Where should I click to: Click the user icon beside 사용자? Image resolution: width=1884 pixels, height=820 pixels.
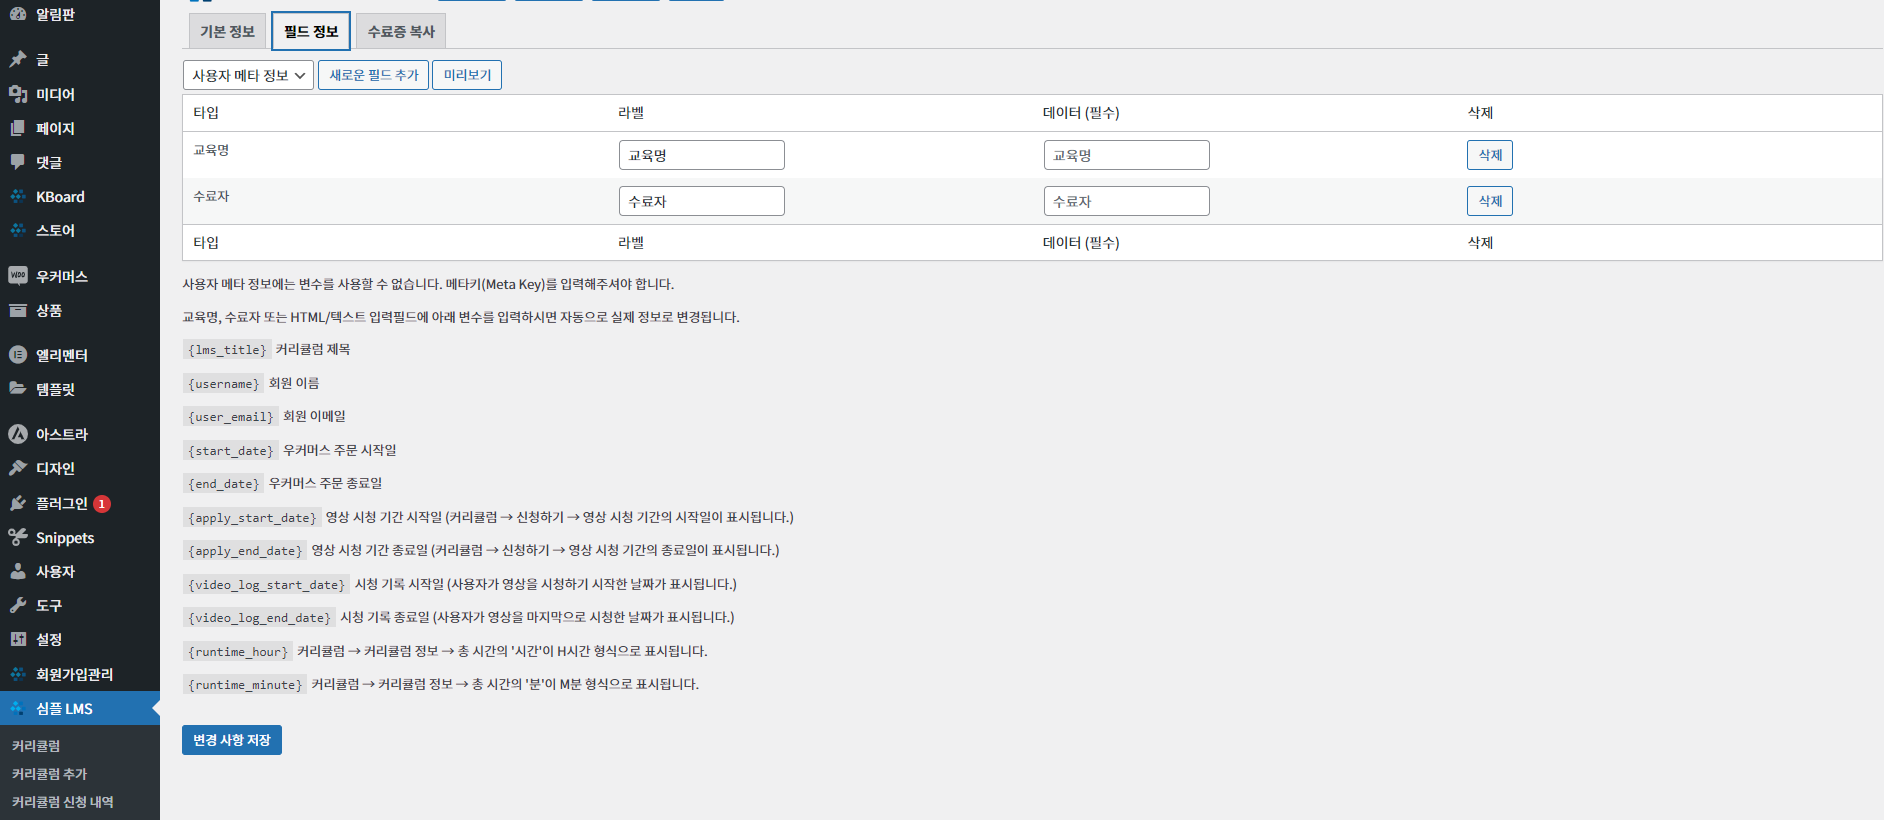pyautogui.click(x=18, y=571)
